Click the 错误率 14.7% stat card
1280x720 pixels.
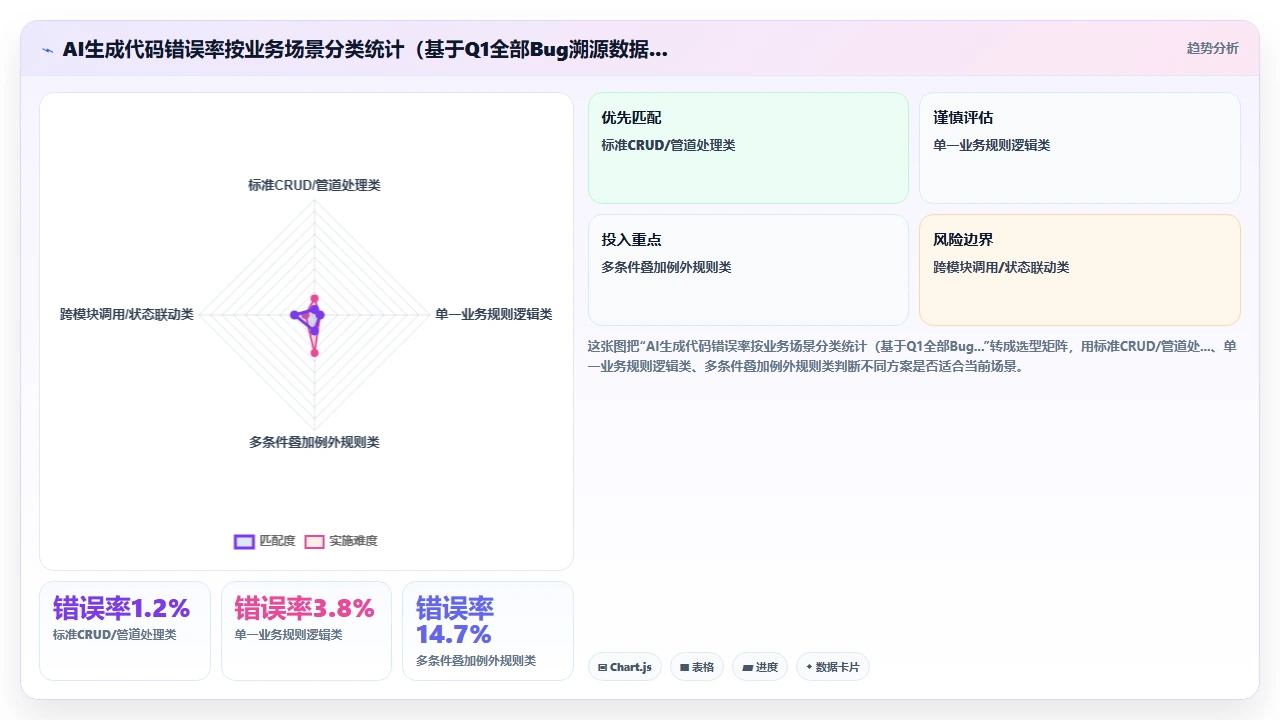click(488, 631)
